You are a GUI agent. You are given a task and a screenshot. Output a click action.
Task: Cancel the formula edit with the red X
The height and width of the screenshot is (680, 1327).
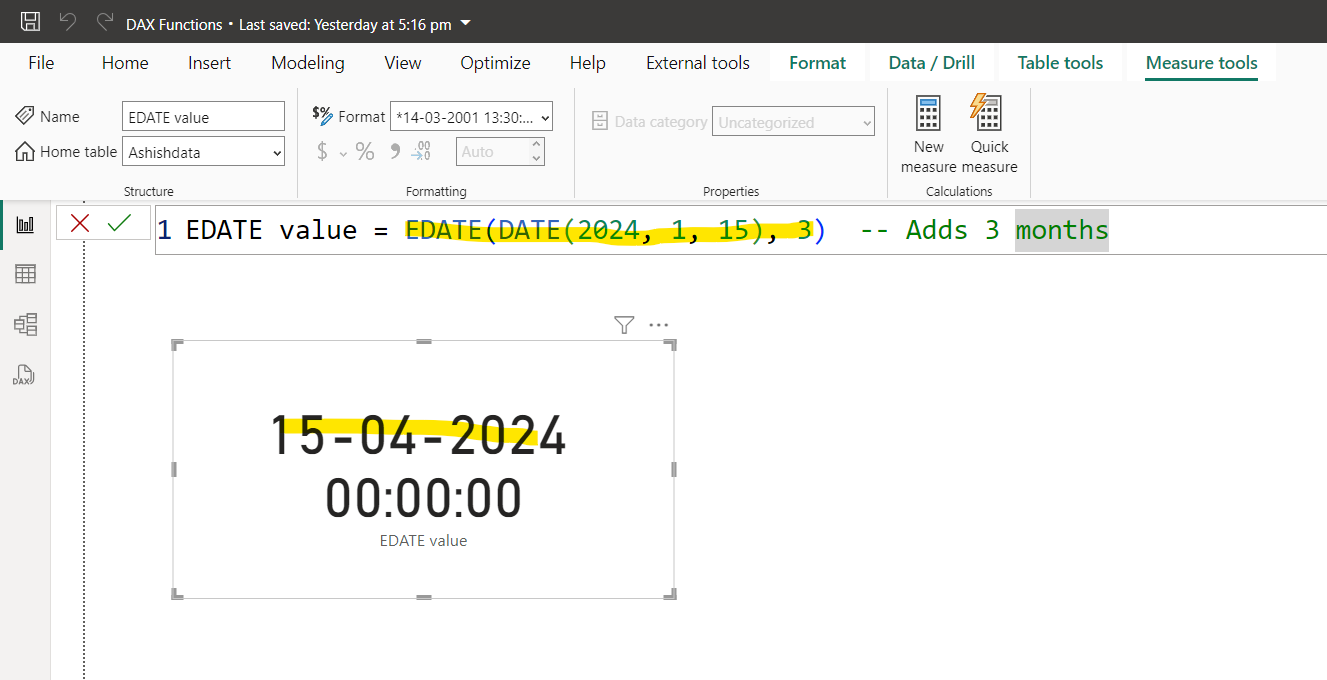[80, 223]
